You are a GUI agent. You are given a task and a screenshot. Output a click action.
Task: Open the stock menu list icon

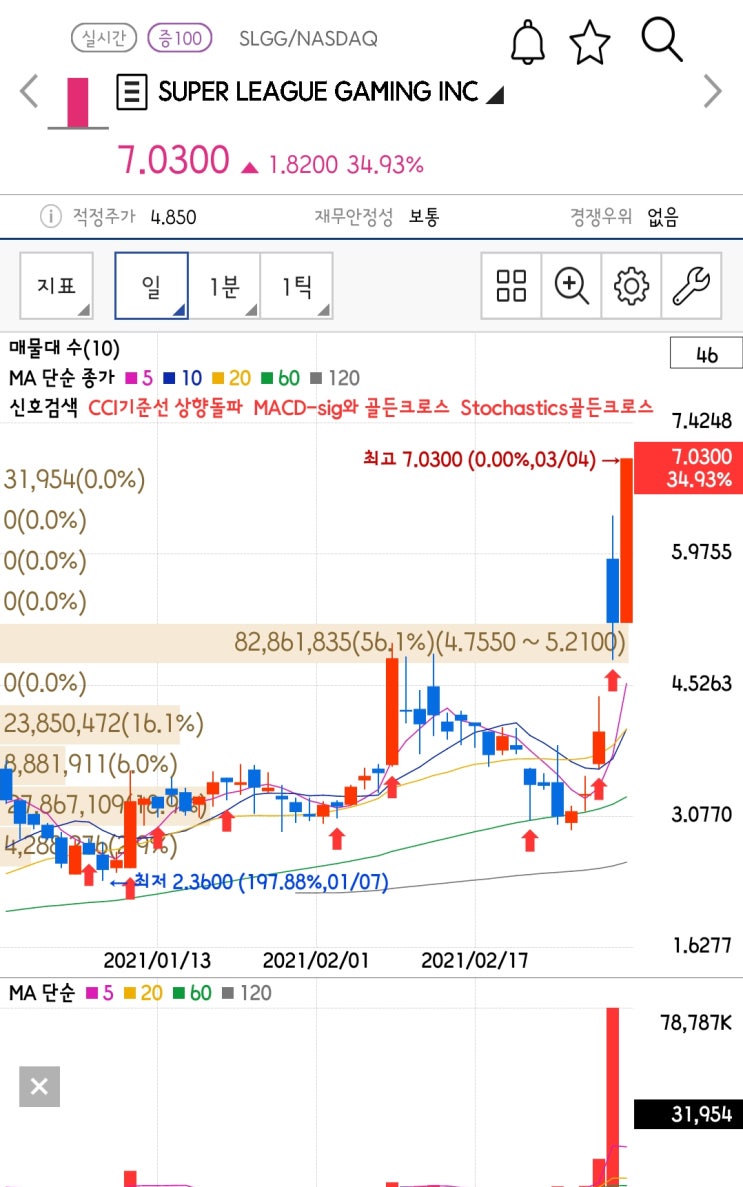[132, 92]
